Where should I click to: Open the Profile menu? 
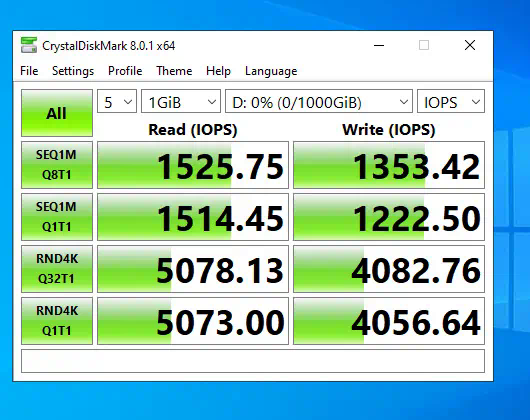[125, 71]
